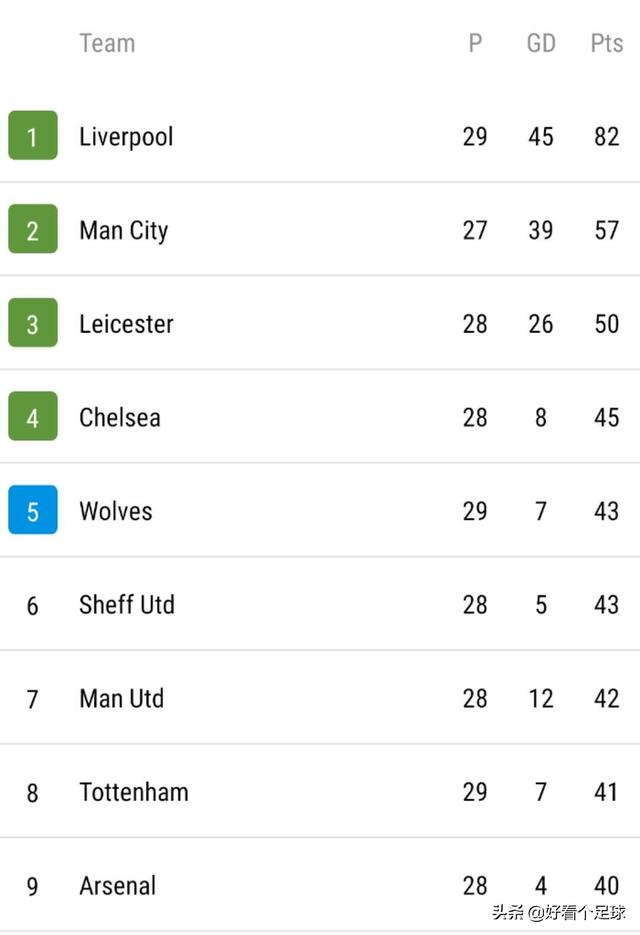Screen dimensions: 640x935
Task: Click the blue position 5 badge
Action: (33, 510)
